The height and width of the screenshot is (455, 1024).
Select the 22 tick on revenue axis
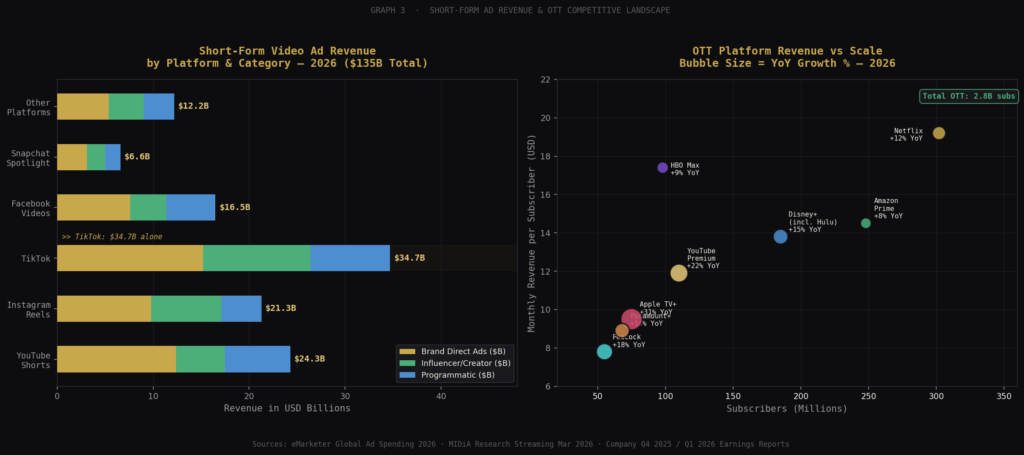[x=545, y=80]
